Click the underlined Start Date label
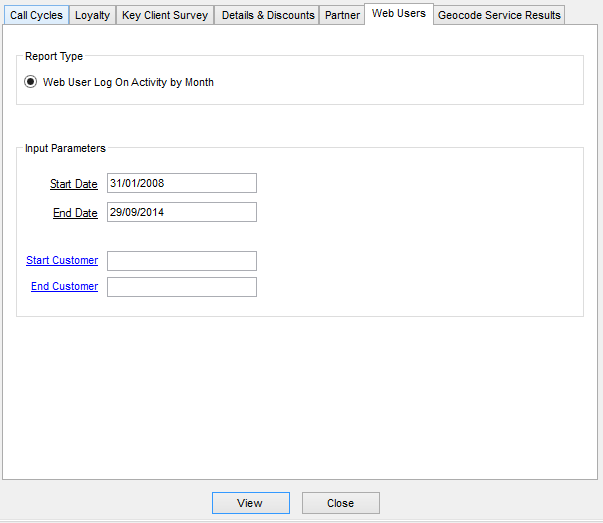 click(x=74, y=184)
